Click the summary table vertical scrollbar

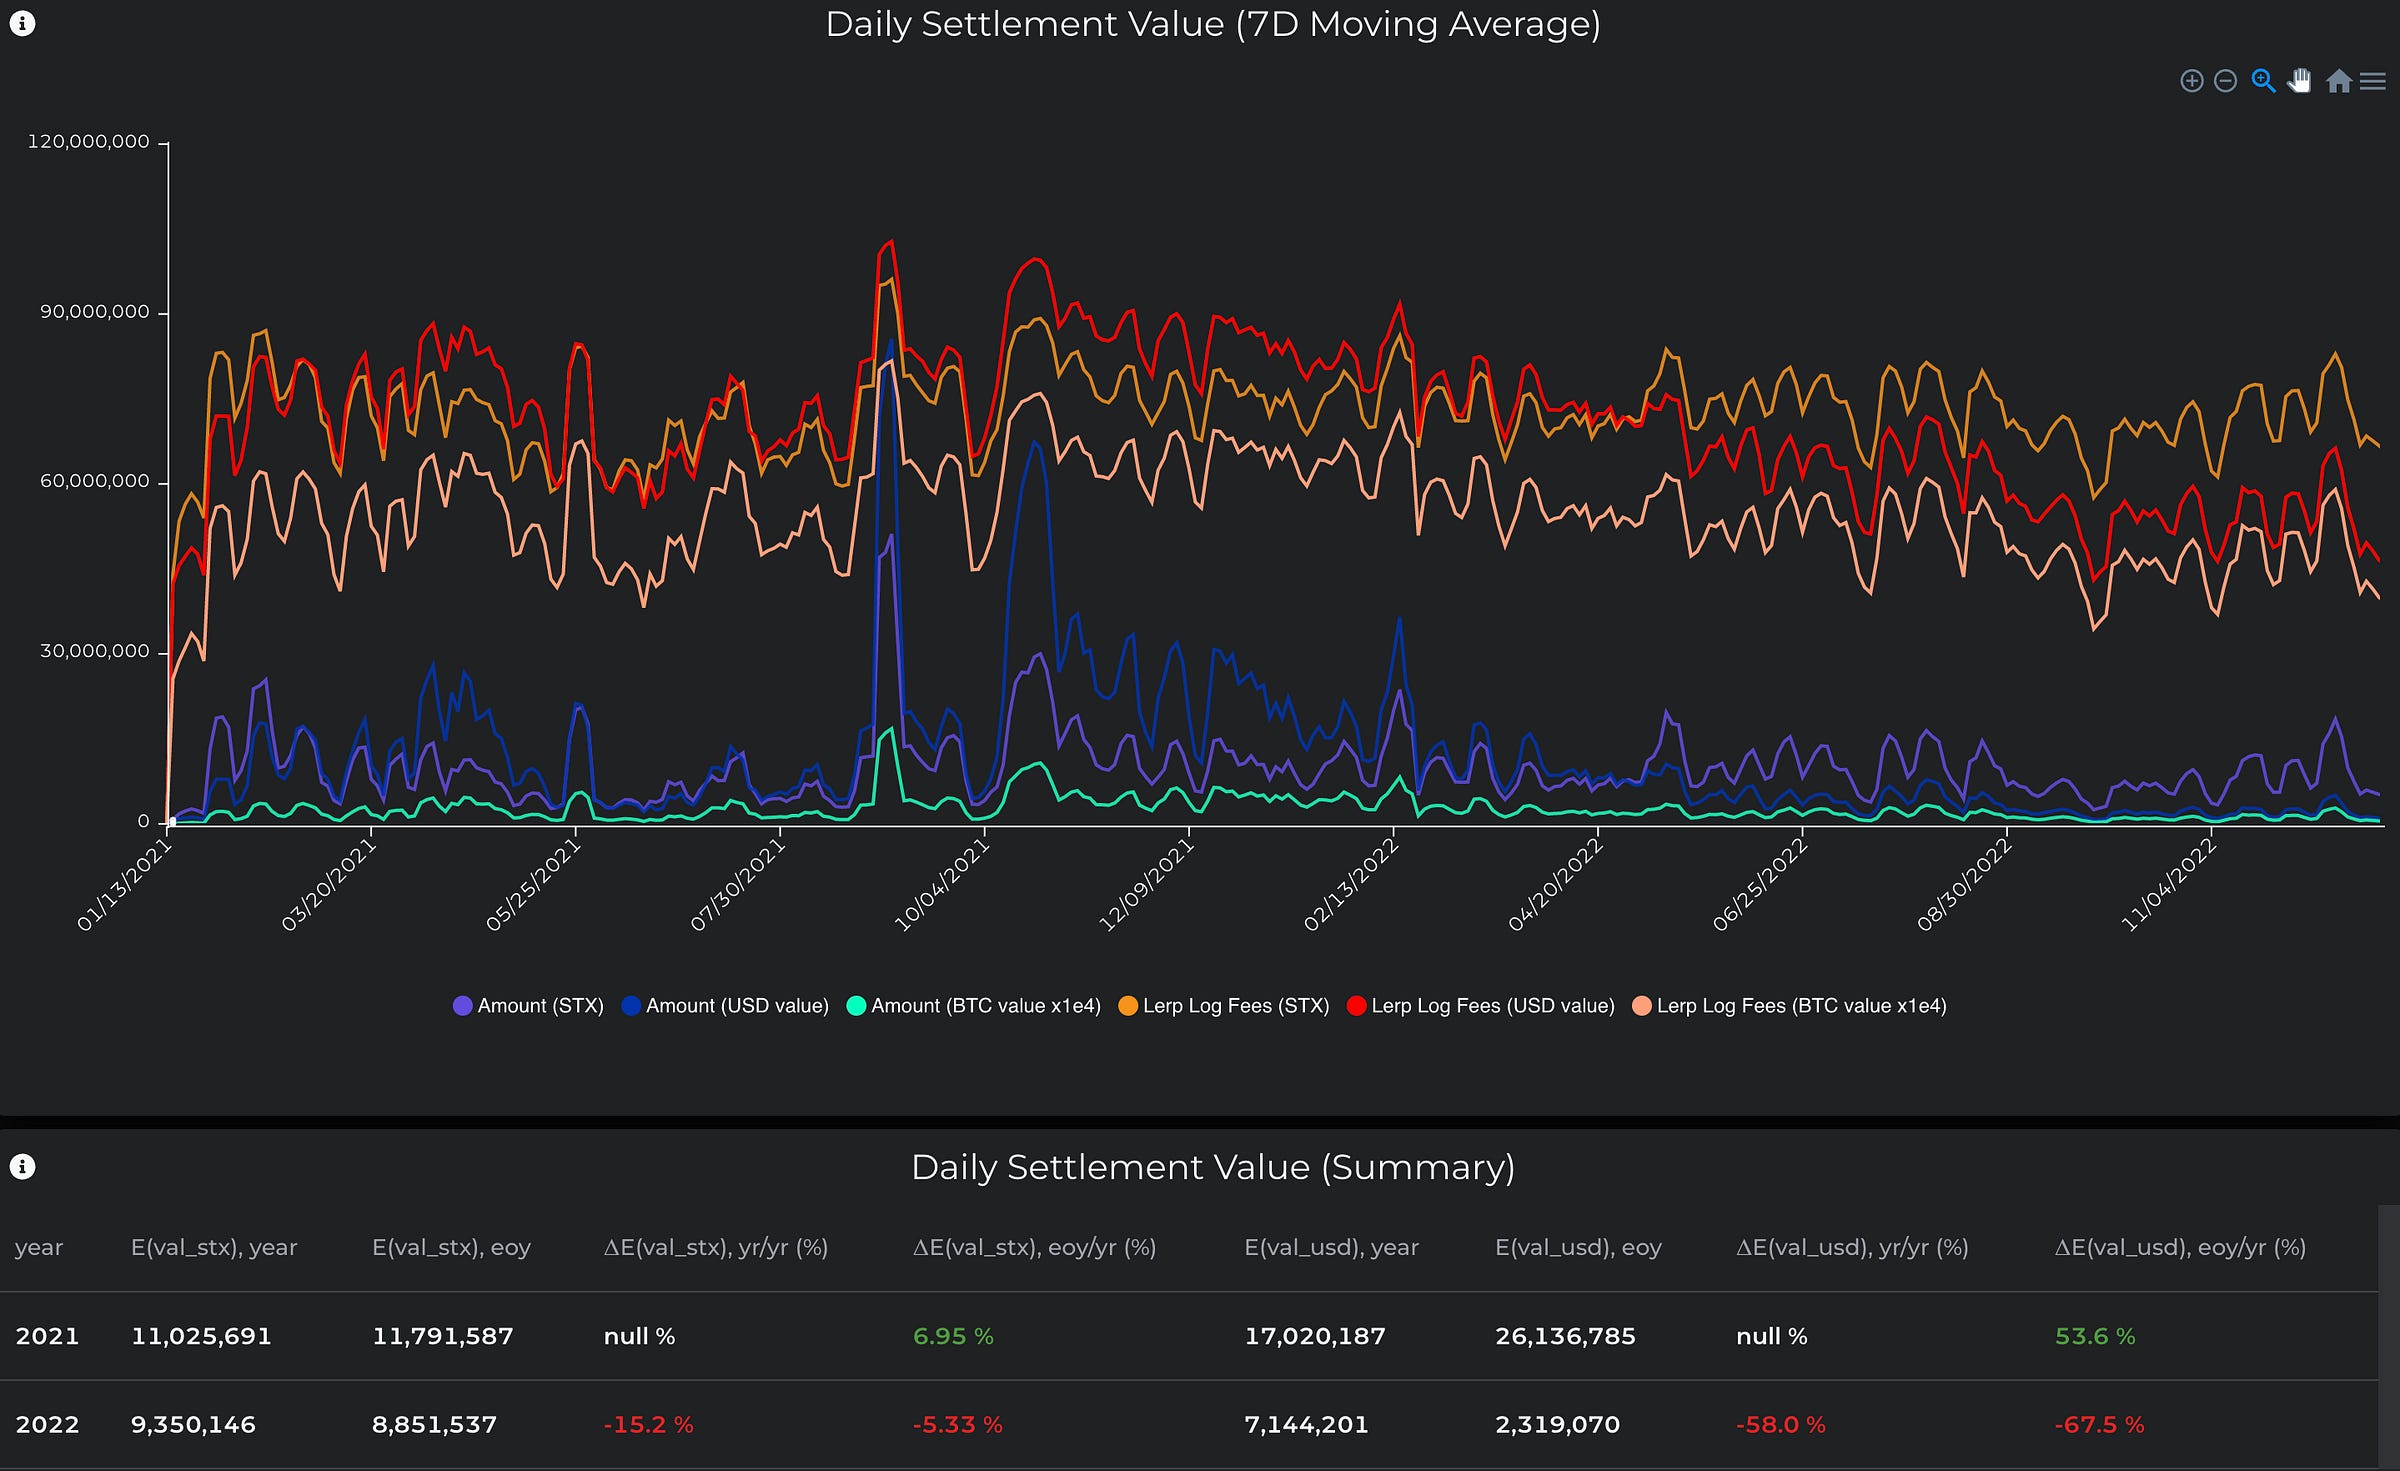(x=2388, y=1336)
